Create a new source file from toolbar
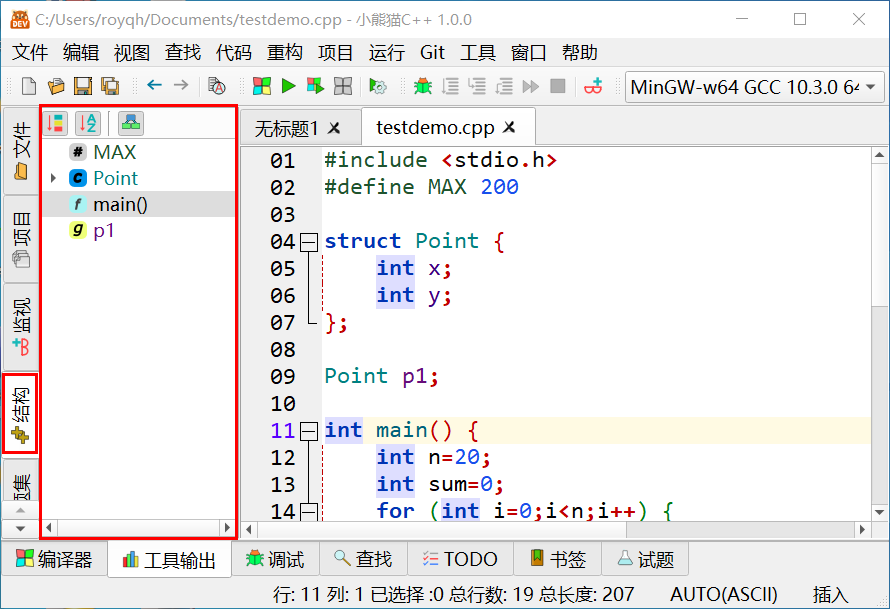 pos(28,86)
